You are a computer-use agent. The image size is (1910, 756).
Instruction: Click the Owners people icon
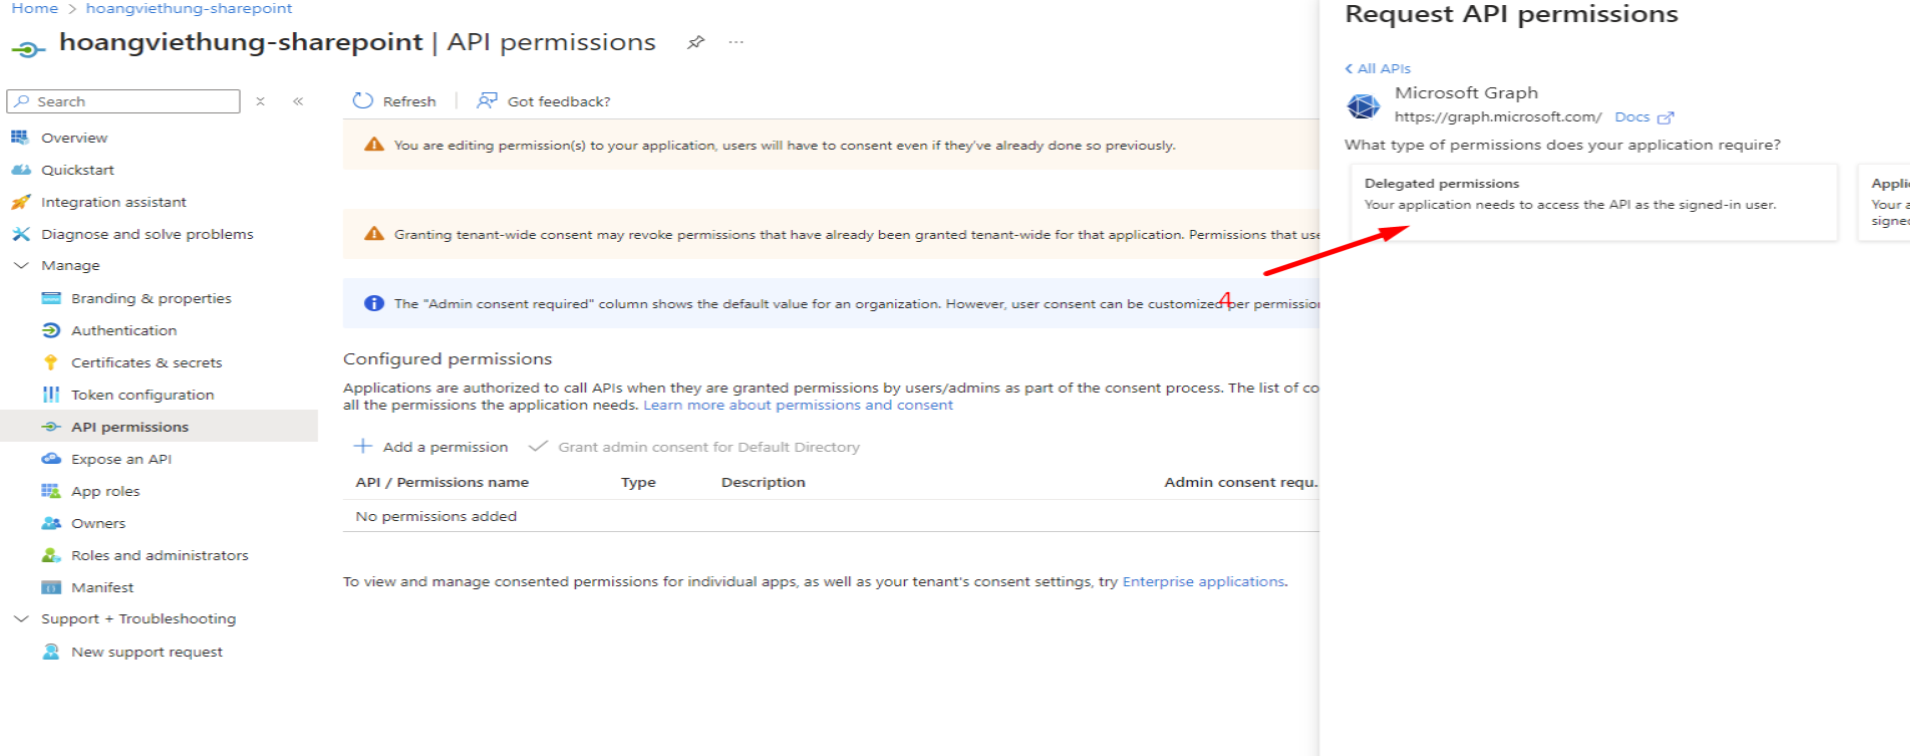click(51, 523)
